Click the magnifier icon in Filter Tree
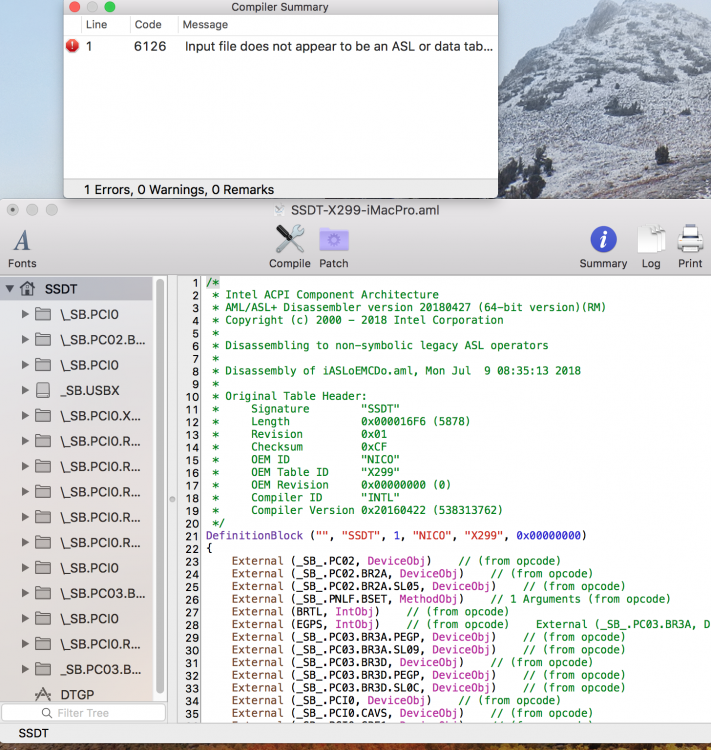 tap(47, 713)
